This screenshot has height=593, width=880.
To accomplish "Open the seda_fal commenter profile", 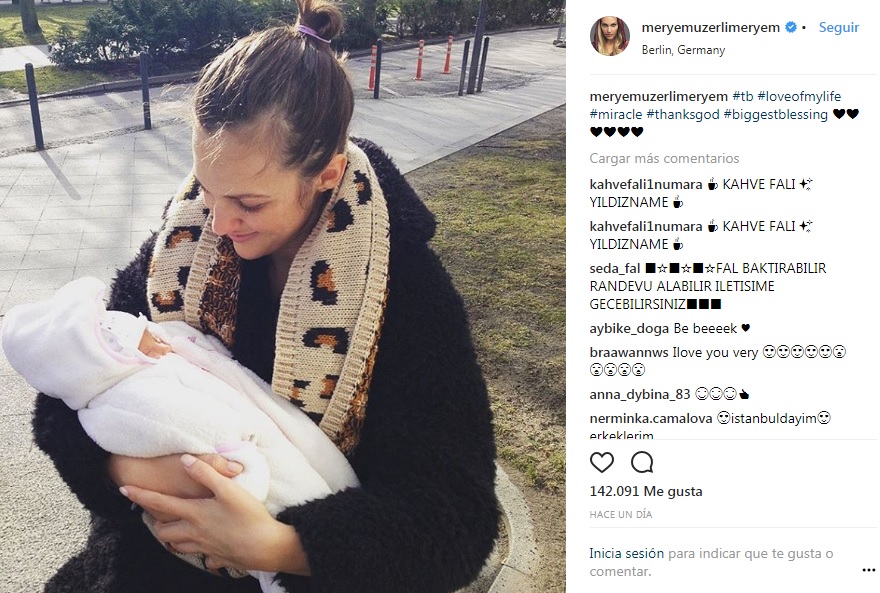I will (615, 268).
